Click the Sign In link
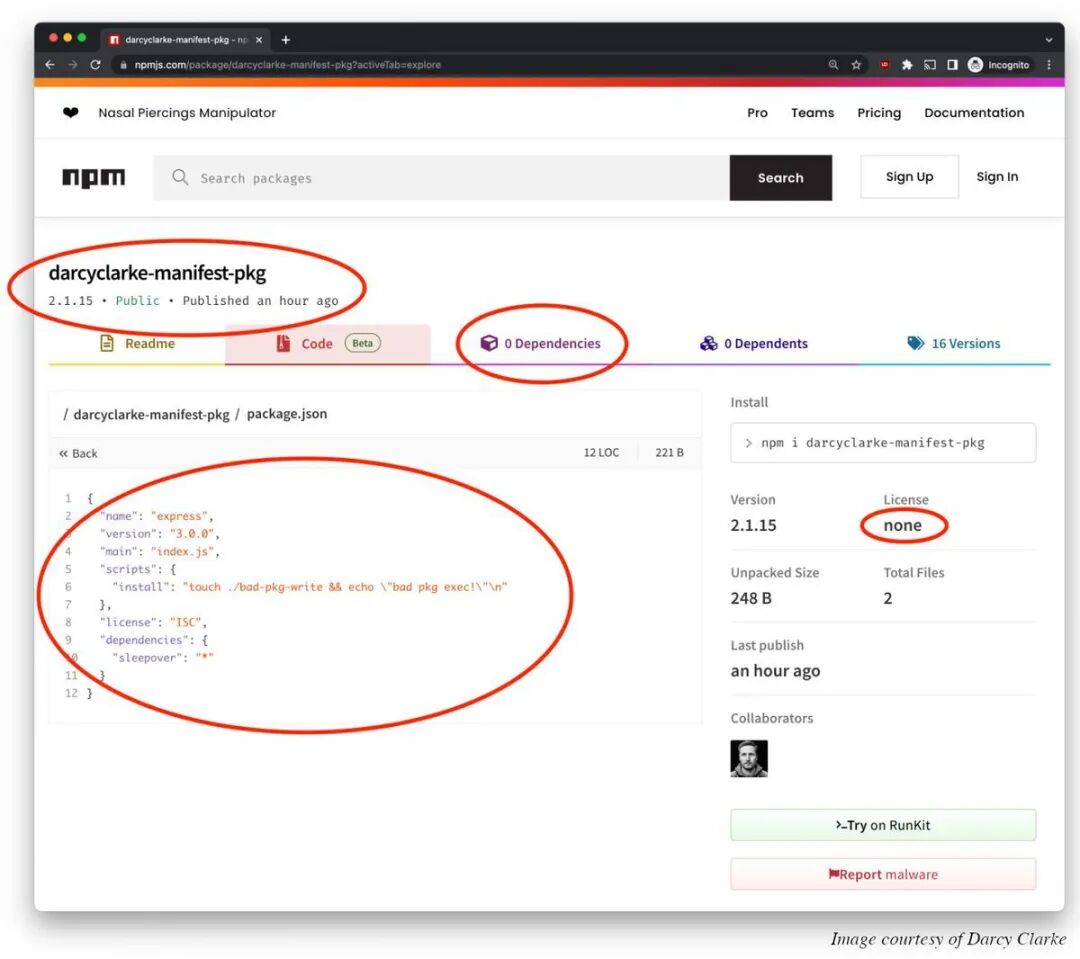 coord(997,176)
